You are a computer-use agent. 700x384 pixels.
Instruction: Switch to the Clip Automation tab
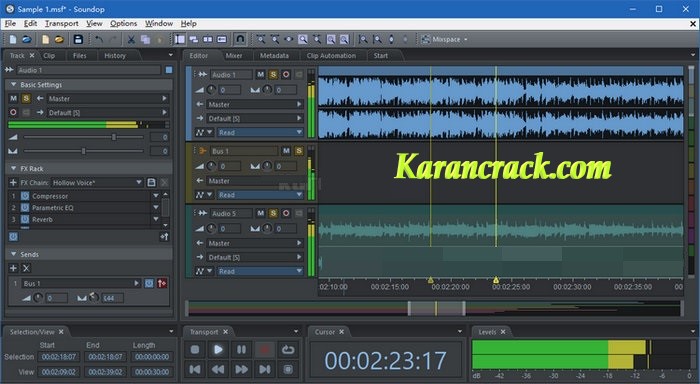pos(331,55)
